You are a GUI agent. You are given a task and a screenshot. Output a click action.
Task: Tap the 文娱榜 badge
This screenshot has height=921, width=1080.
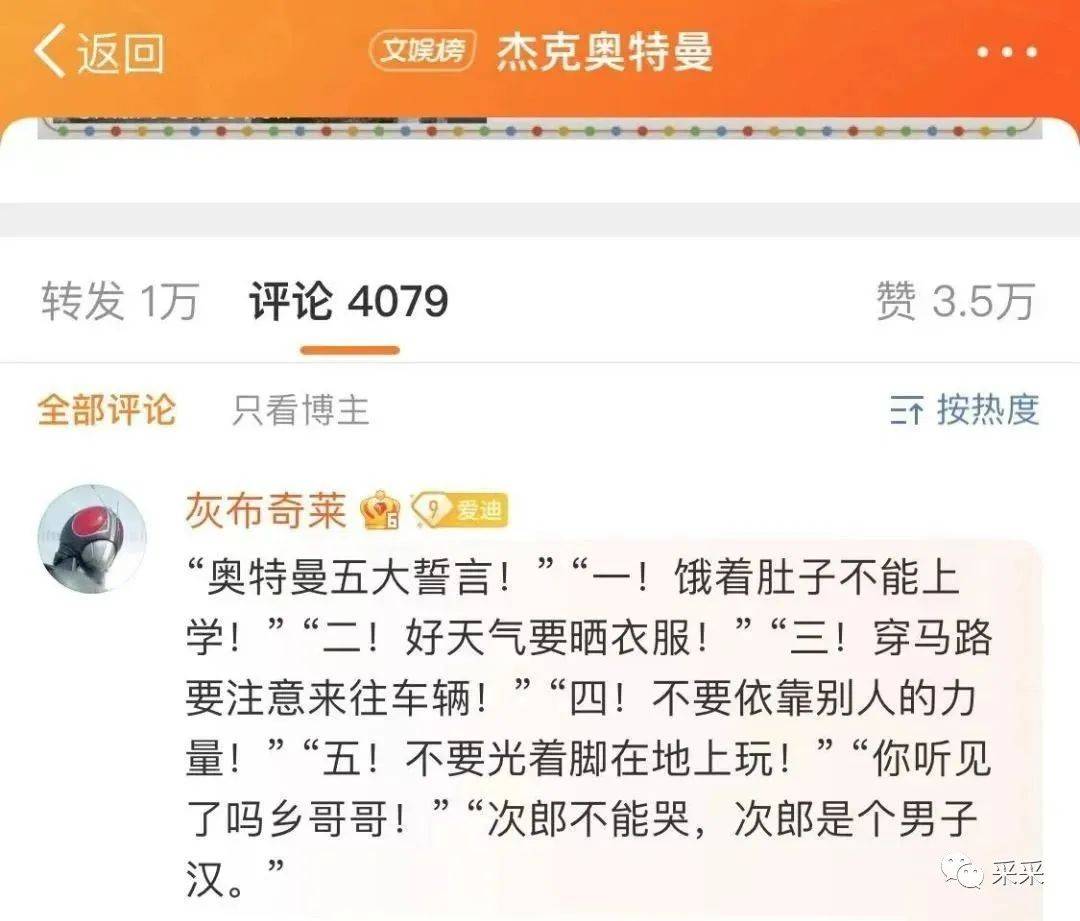pos(423,50)
